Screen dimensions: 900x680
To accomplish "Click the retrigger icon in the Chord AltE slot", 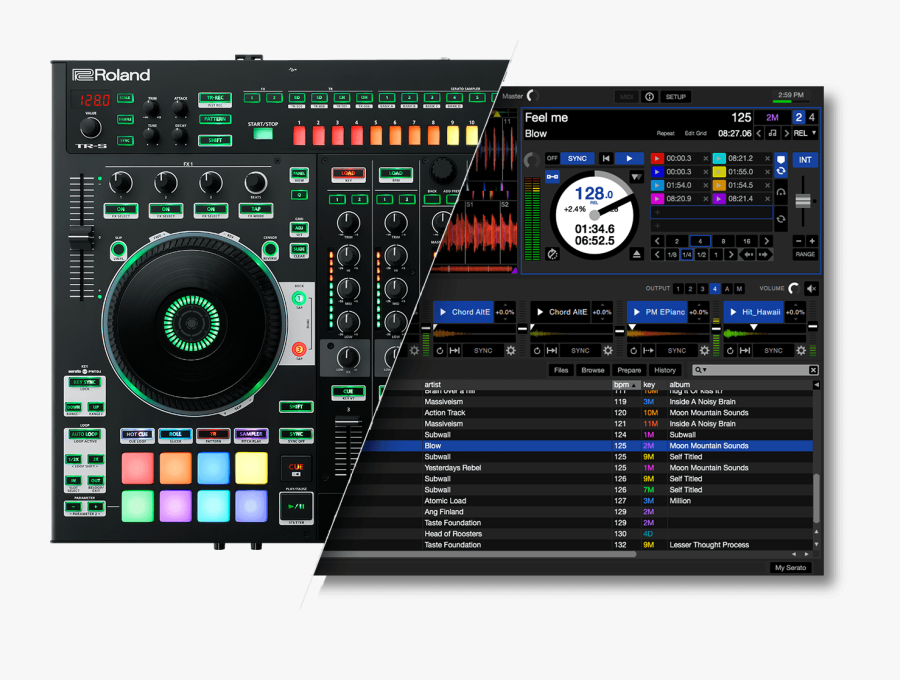I will coord(438,349).
